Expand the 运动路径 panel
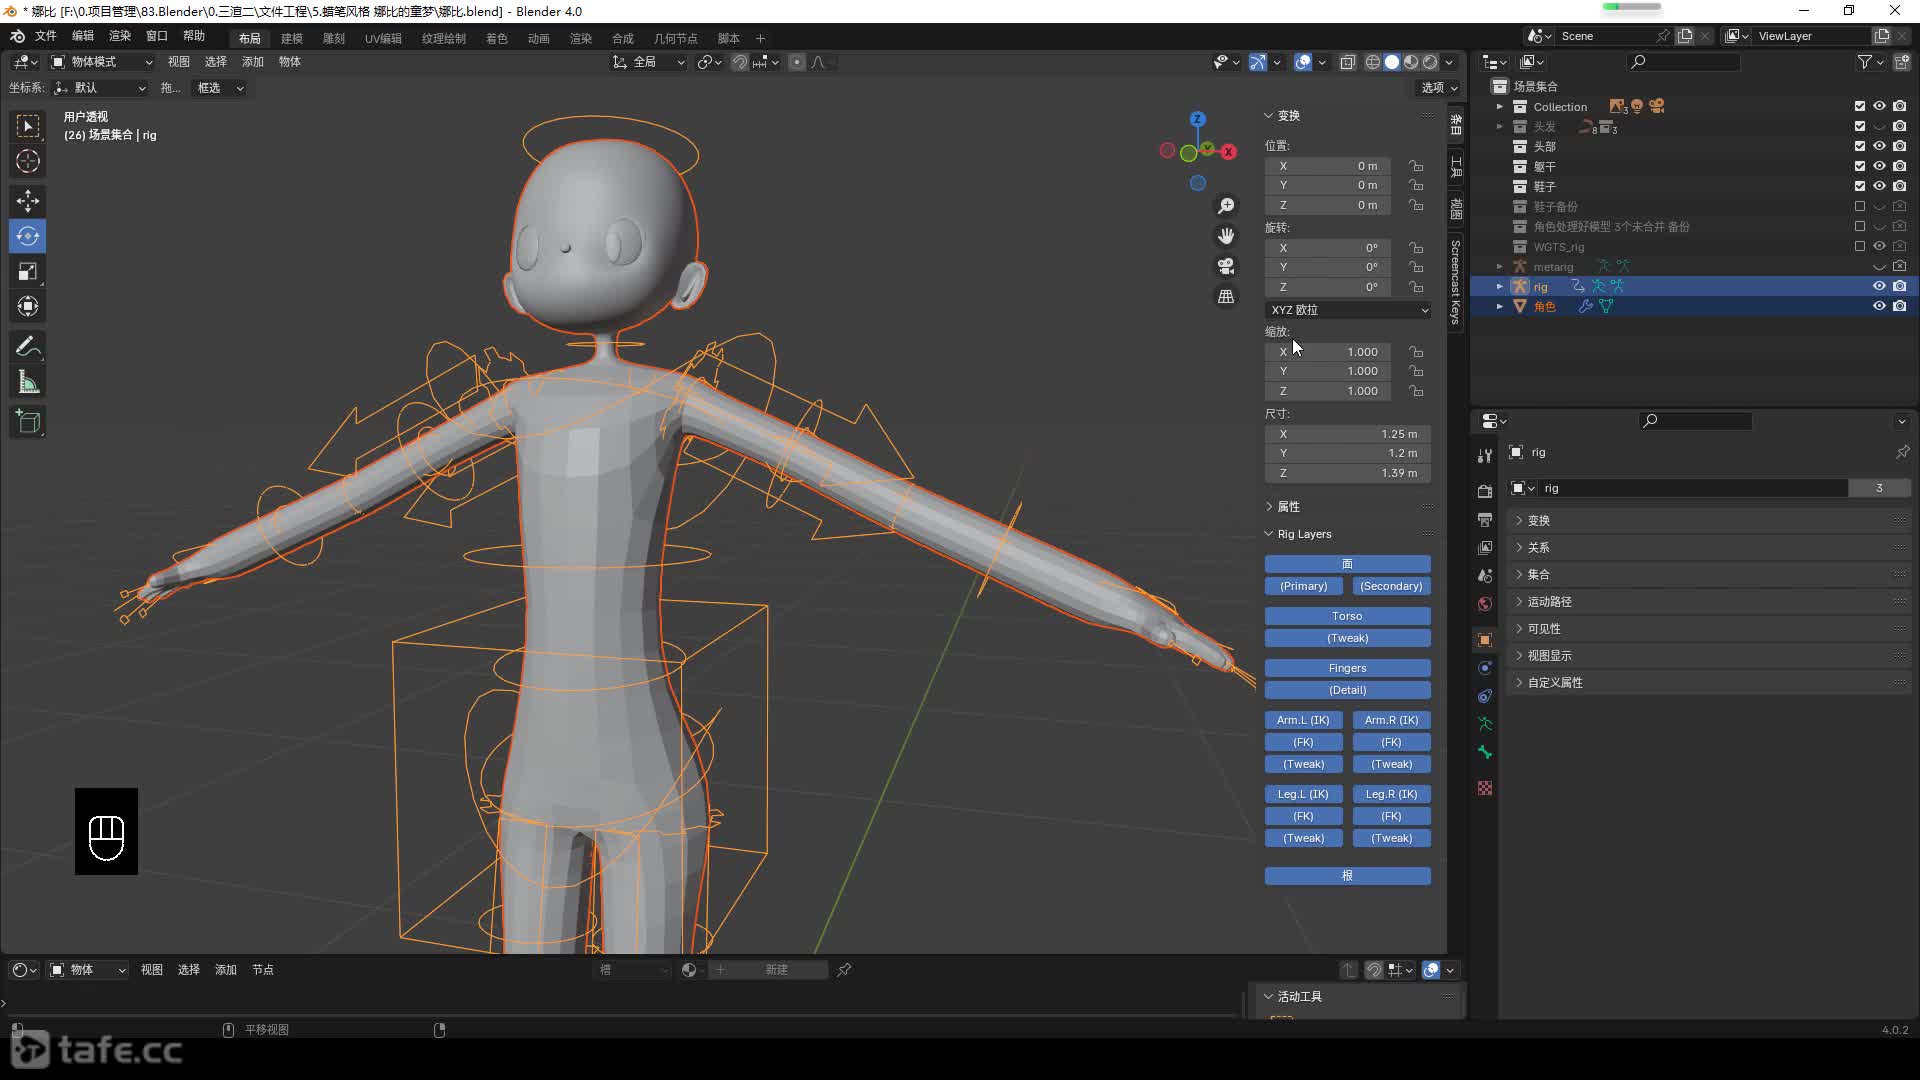The image size is (1920, 1080). pyautogui.click(x=1549, y=601)
